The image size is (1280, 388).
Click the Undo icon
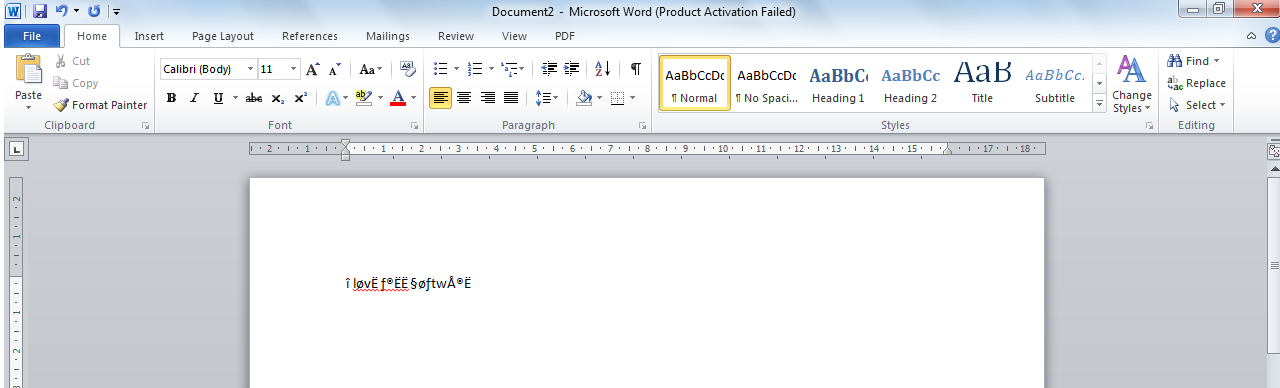click(61, 11)
